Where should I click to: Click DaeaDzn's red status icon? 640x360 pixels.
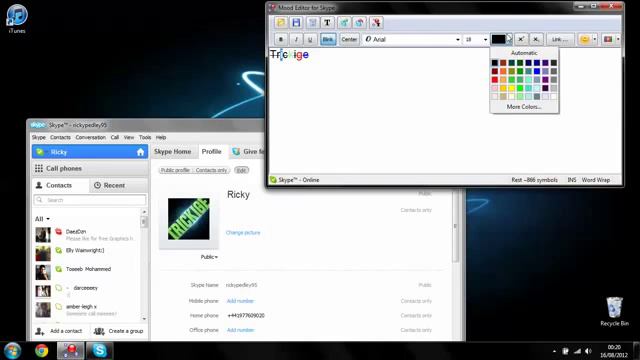pyautogui.click(x=58, y=231)
